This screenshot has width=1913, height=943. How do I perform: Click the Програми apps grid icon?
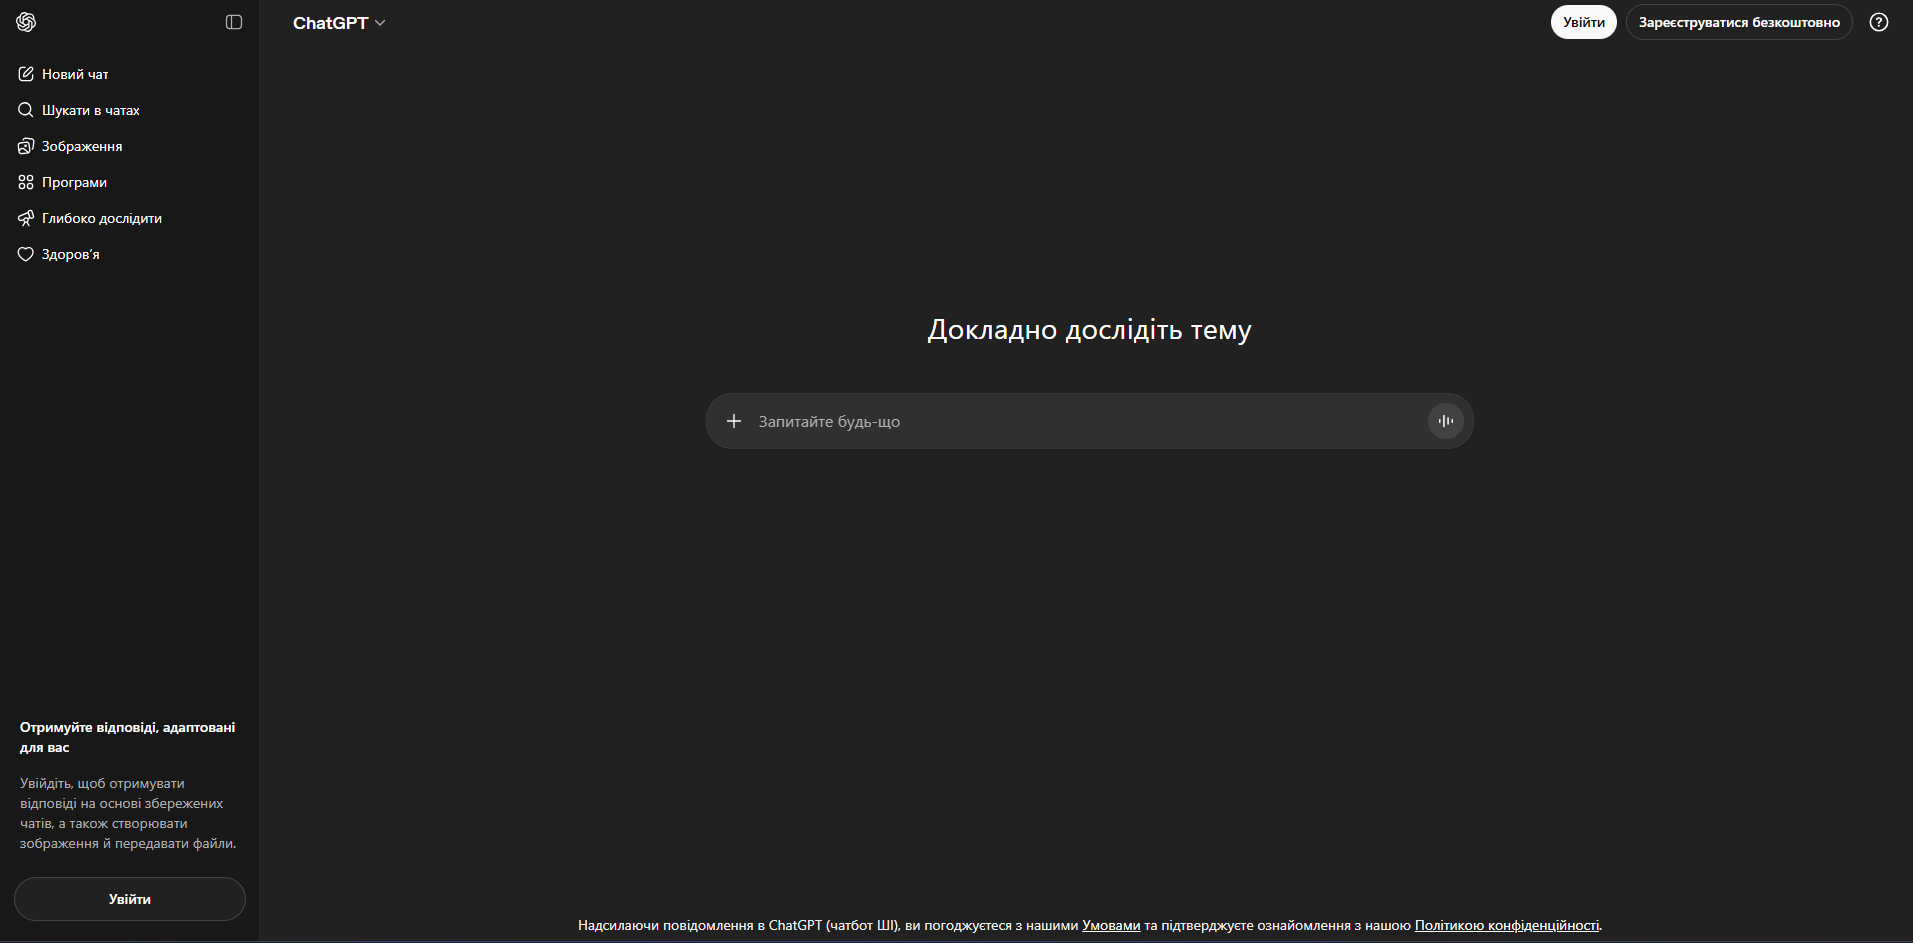pyautogui.click(x=26, y=182)
